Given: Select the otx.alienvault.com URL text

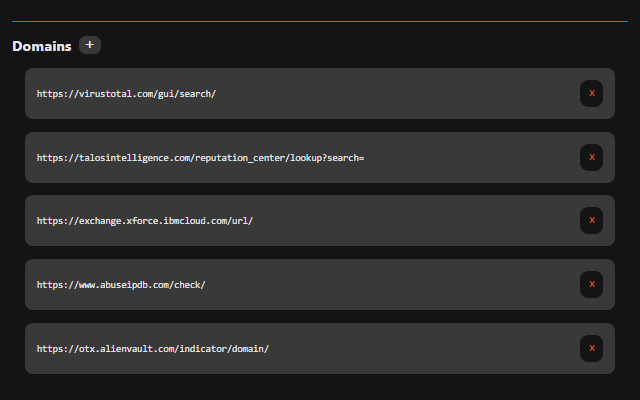Looking at the screenshot, I should pos(153,349).
